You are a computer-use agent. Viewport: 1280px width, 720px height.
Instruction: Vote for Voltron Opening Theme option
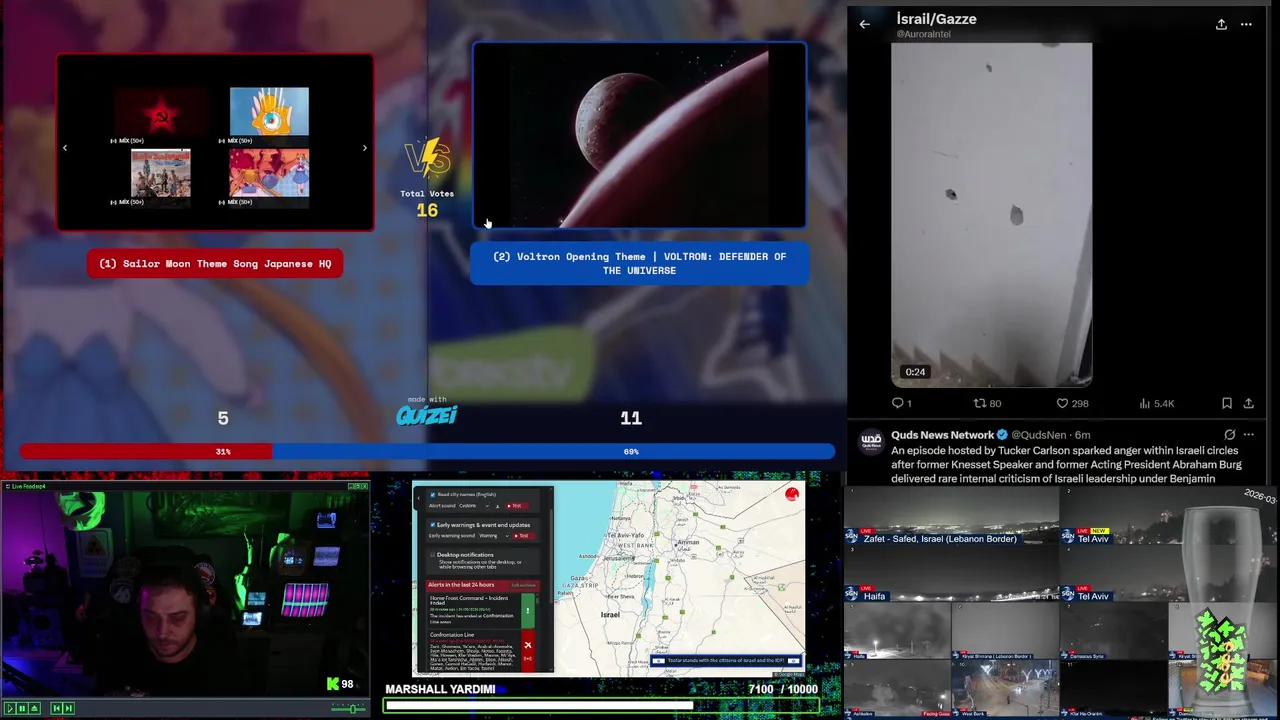[x=639, y=263]
